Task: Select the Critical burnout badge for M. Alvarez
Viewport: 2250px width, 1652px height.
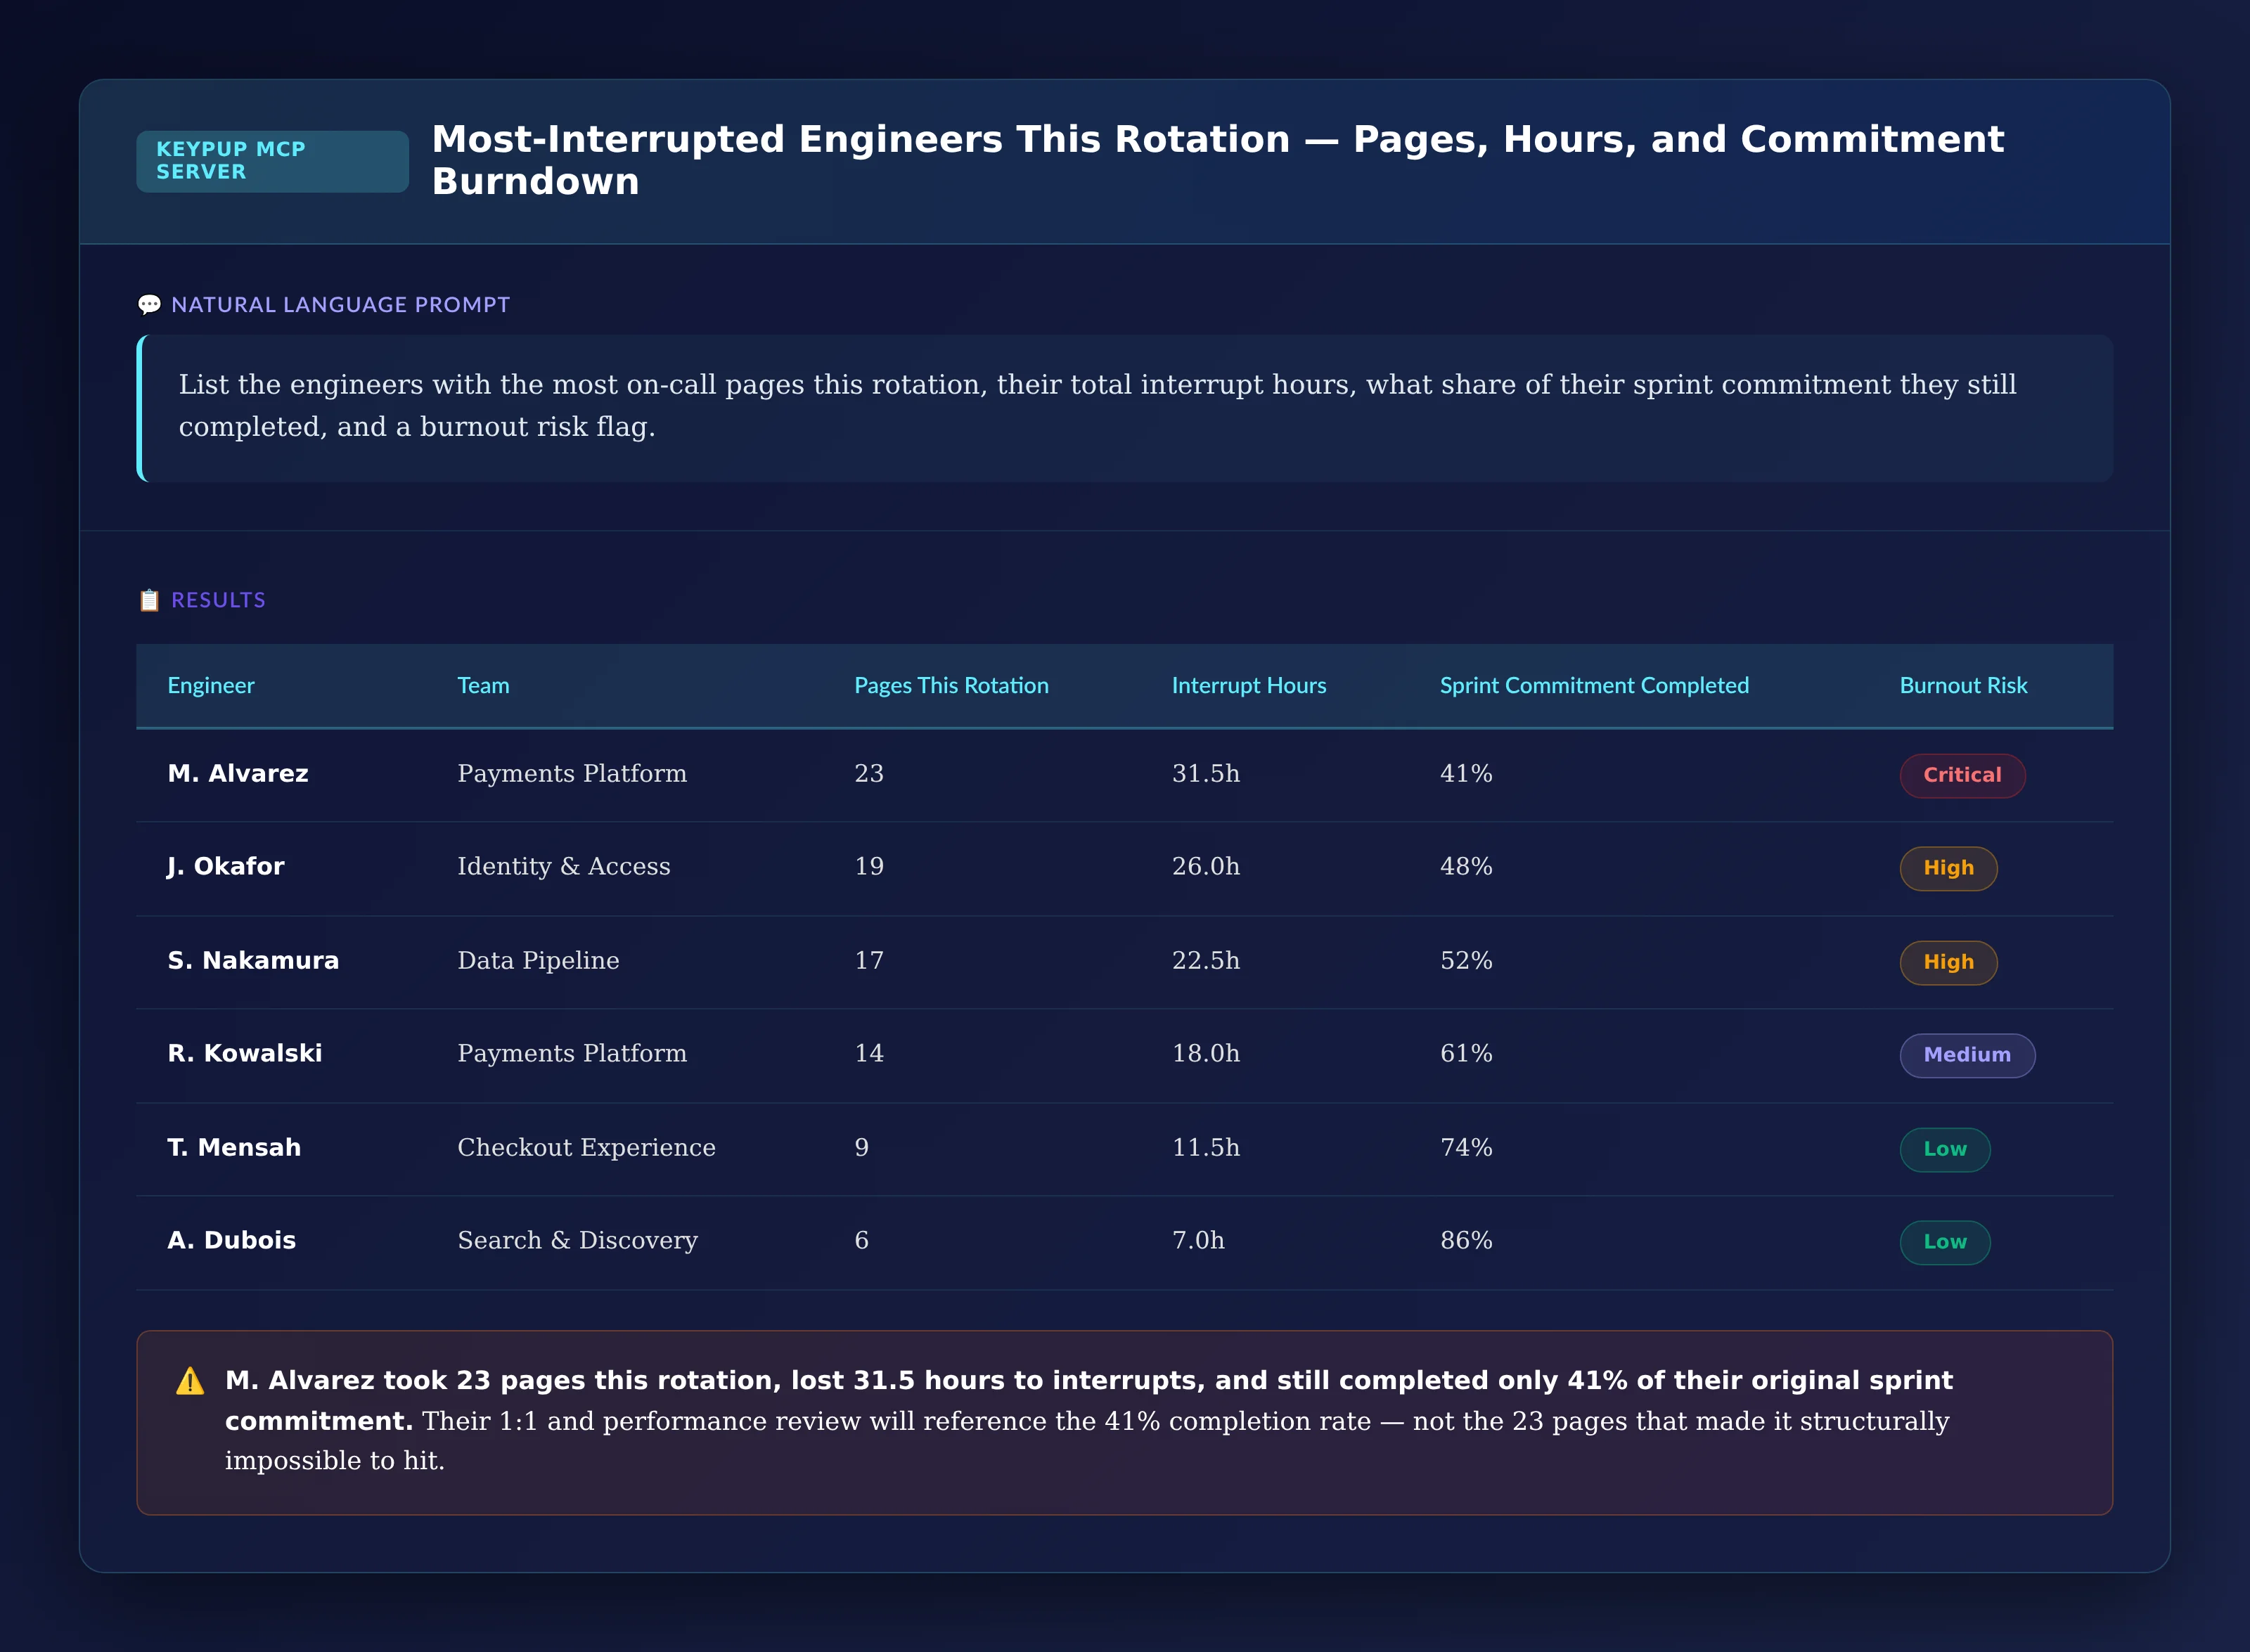Action: [x=1962, y=775]
